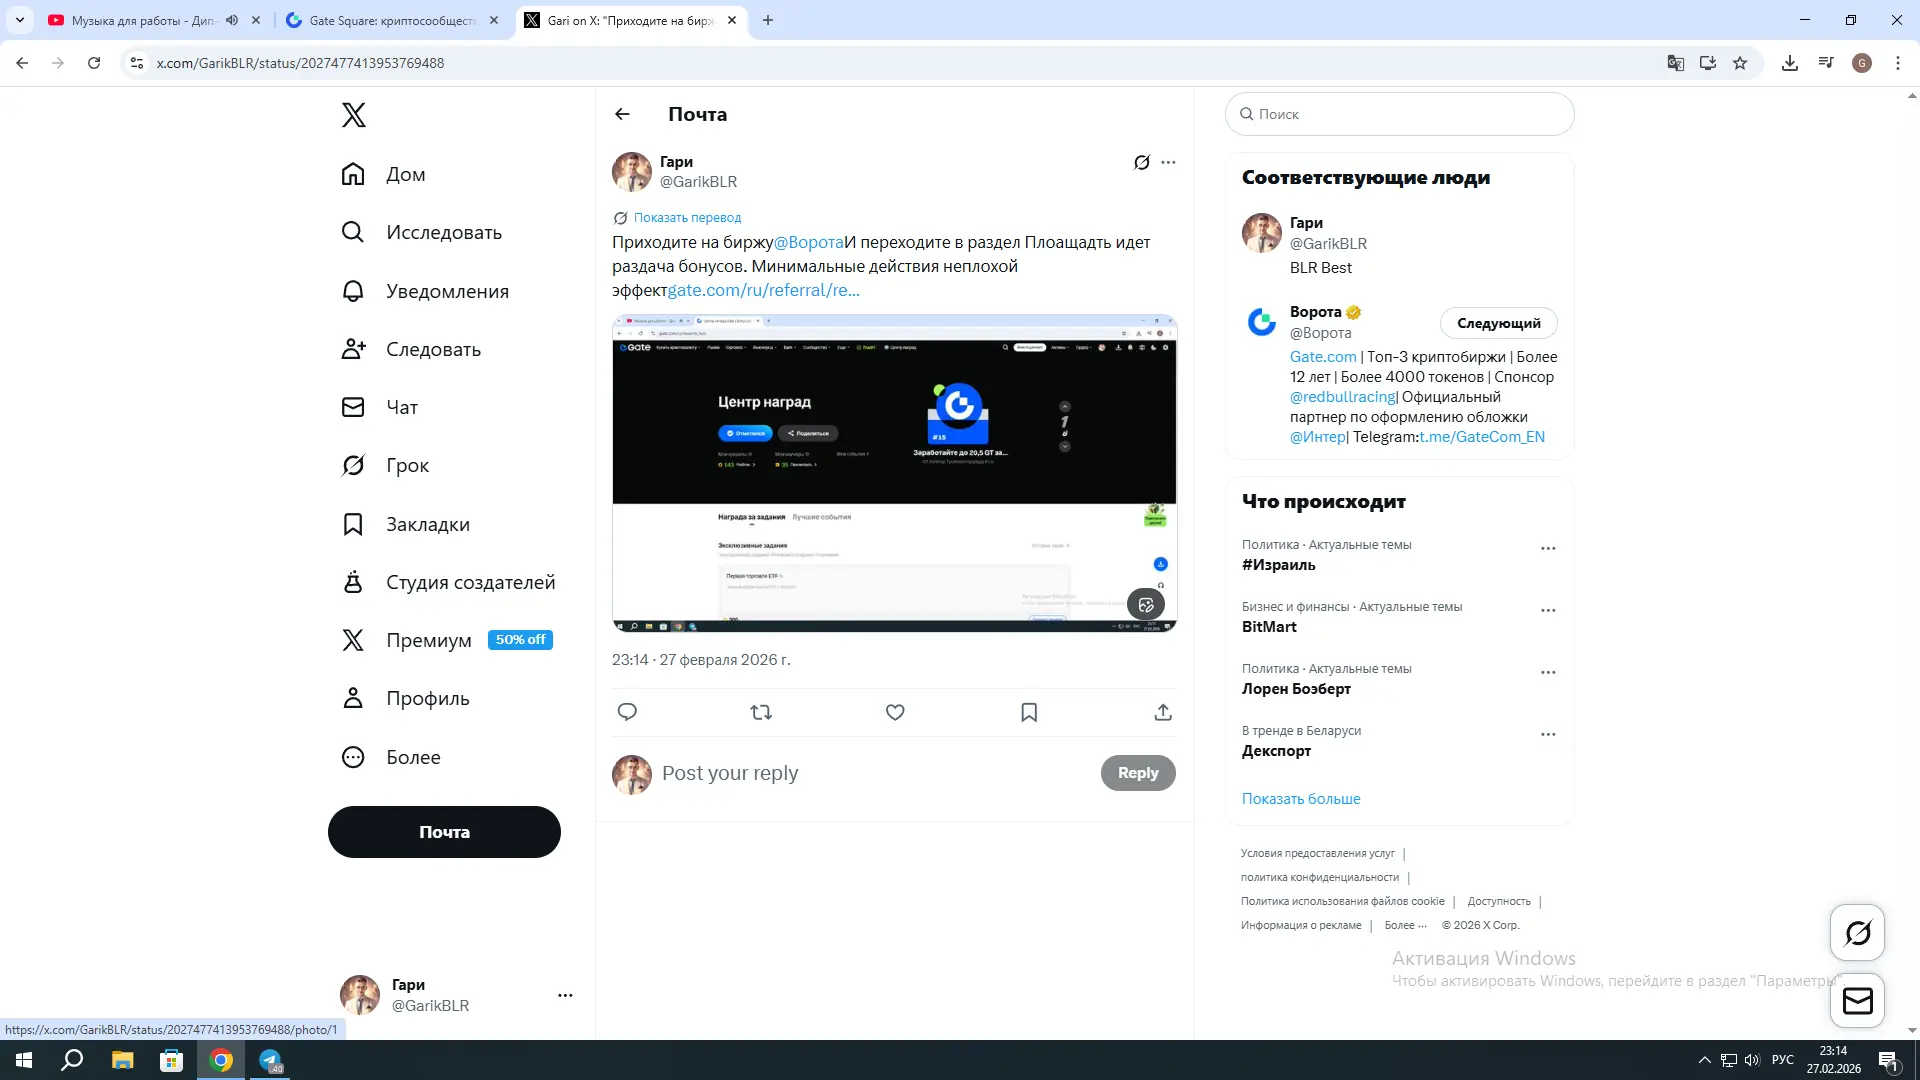This screenshot has width=1920, height=1080.
Task: Open Уведомления in sidebar
Action: [x=446, y=291]
